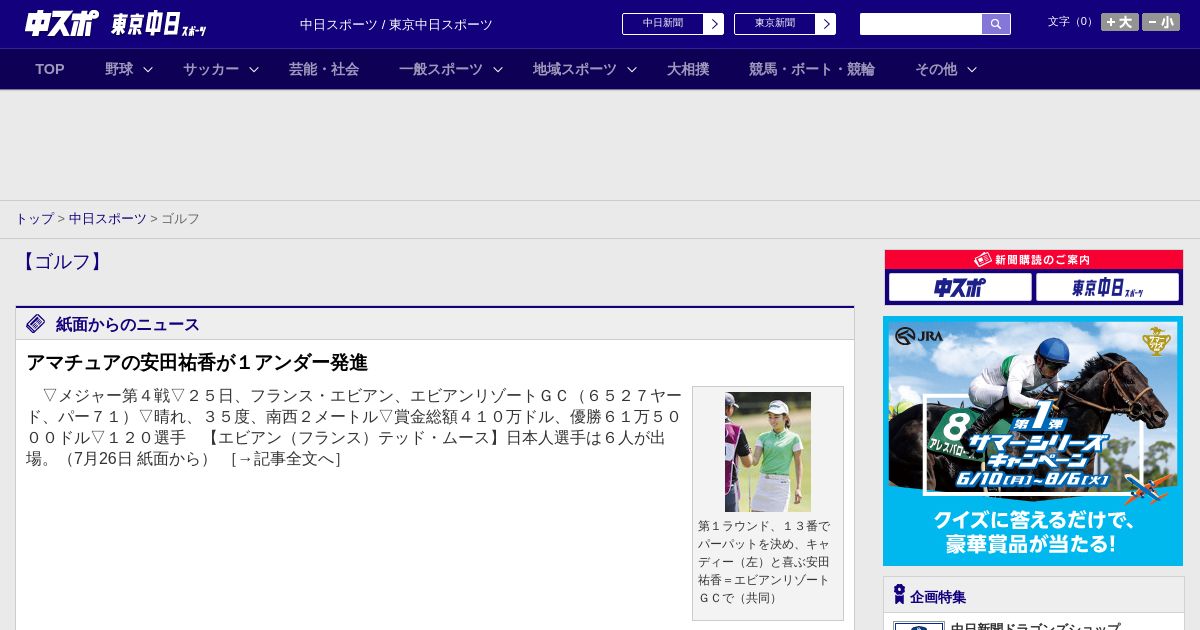1200x630 pixels.
Task: Open the サッカー menu
Action: 211,69
